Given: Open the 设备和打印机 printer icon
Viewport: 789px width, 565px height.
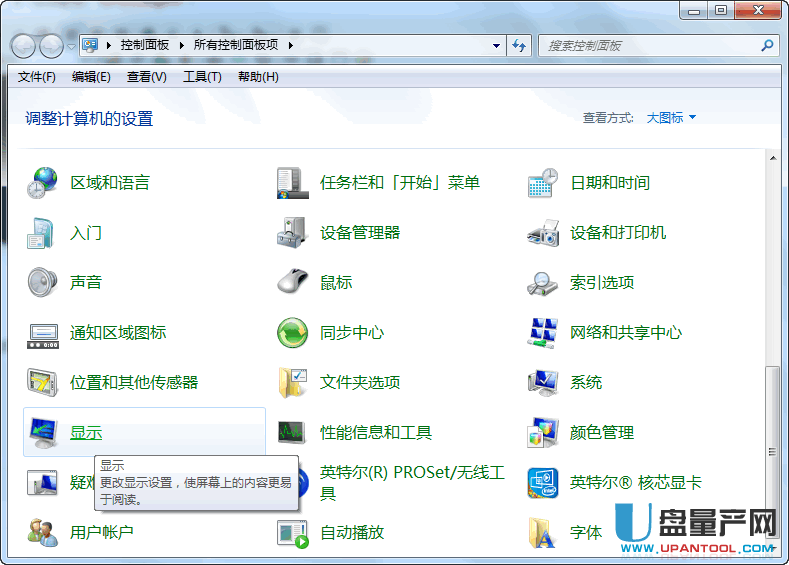Looking at the screenshot, I should point(542,233).
